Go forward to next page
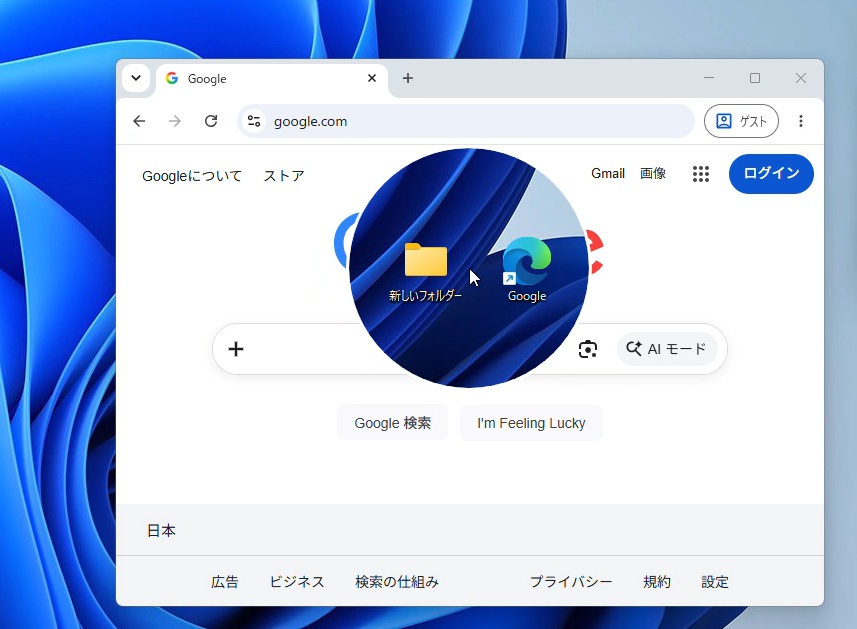Image resolution: width=857 pixels, height=629 pixels. [x=175, y=121]
